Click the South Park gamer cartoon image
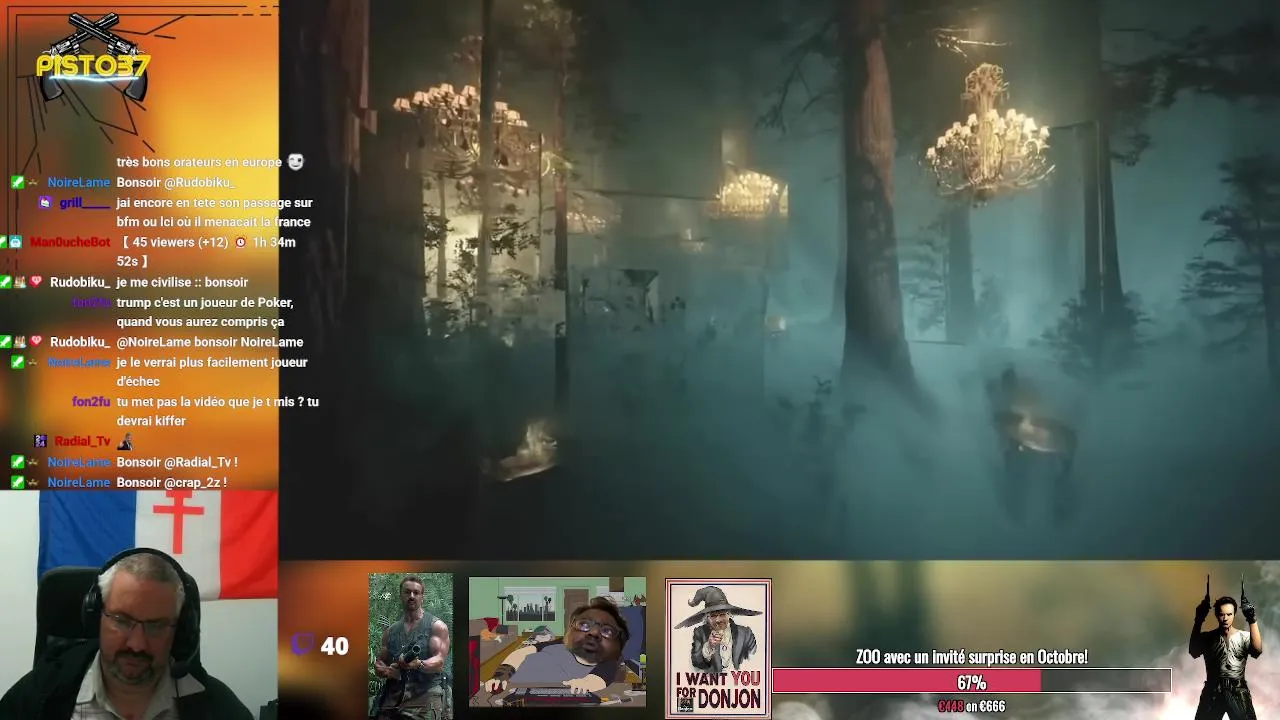This screenshot has height=720, width=1280. [557, 642]
